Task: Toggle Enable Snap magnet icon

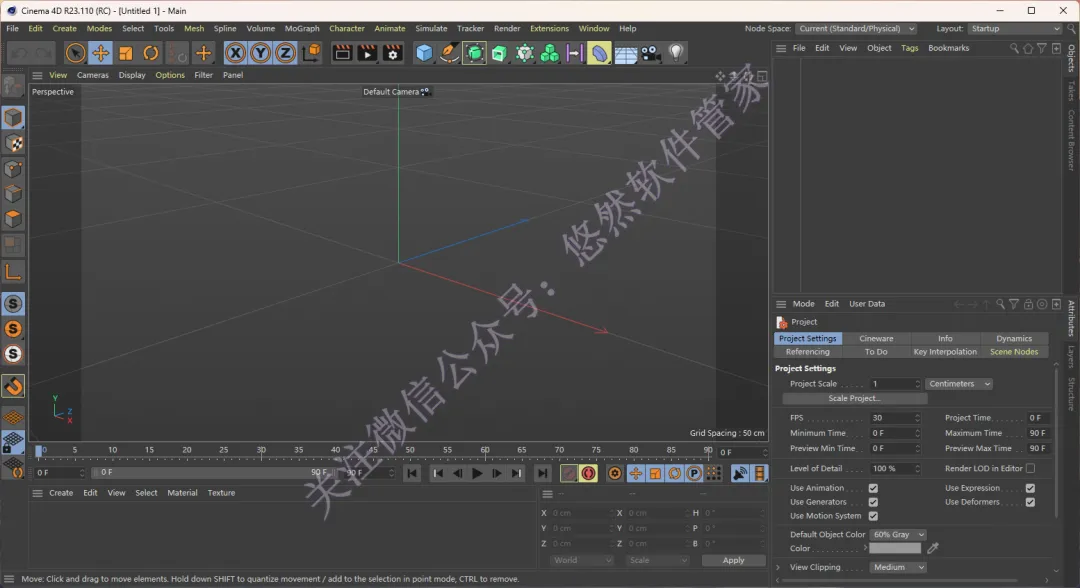Action: click(x=13, y=386)
